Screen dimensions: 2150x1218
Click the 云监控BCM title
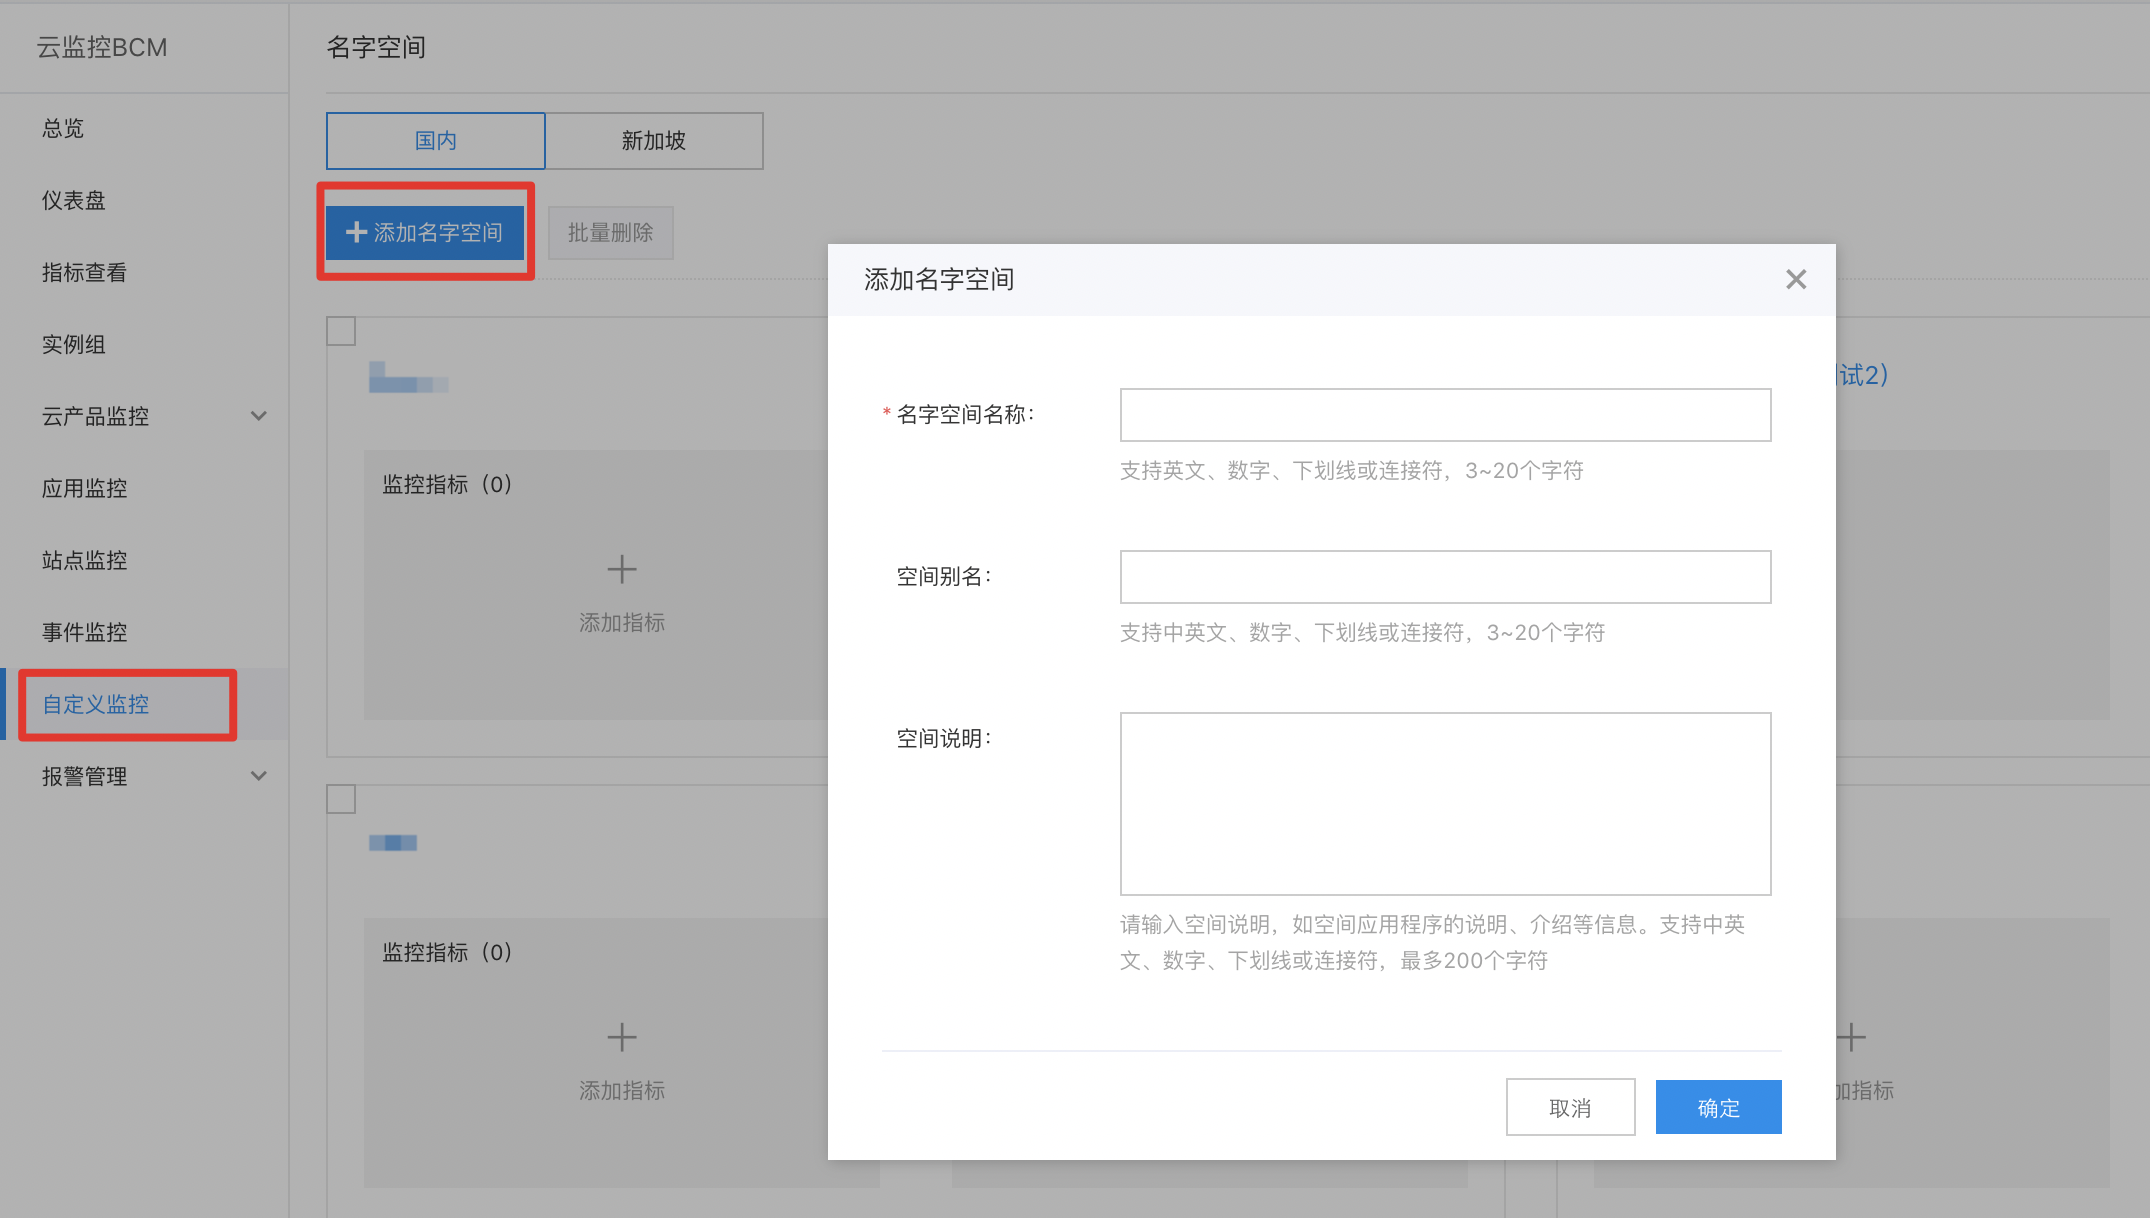102,47
